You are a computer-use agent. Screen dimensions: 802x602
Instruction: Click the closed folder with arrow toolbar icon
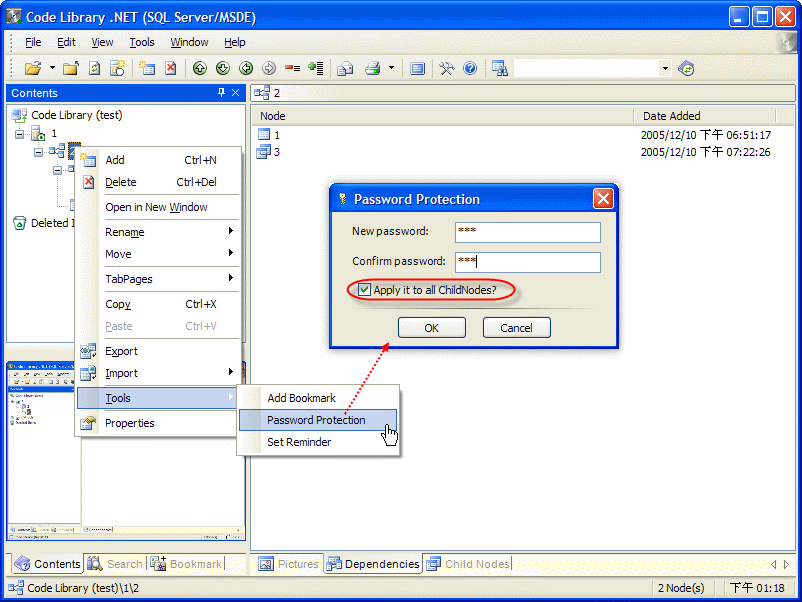coord(71,68)
